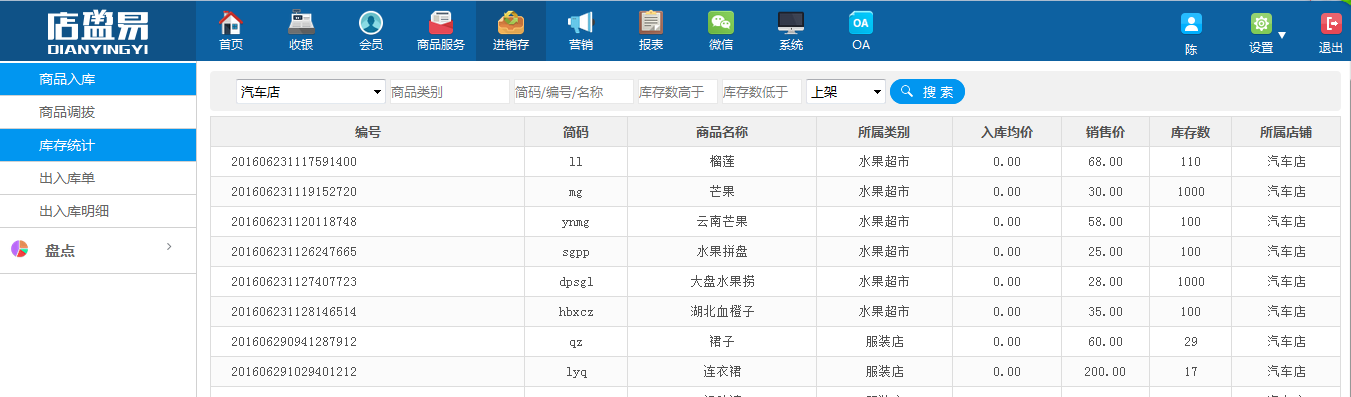The height and width of the screenshot is (397, 1351).
Task: Click the user profile icon 陈
Action: (1191, 25)
